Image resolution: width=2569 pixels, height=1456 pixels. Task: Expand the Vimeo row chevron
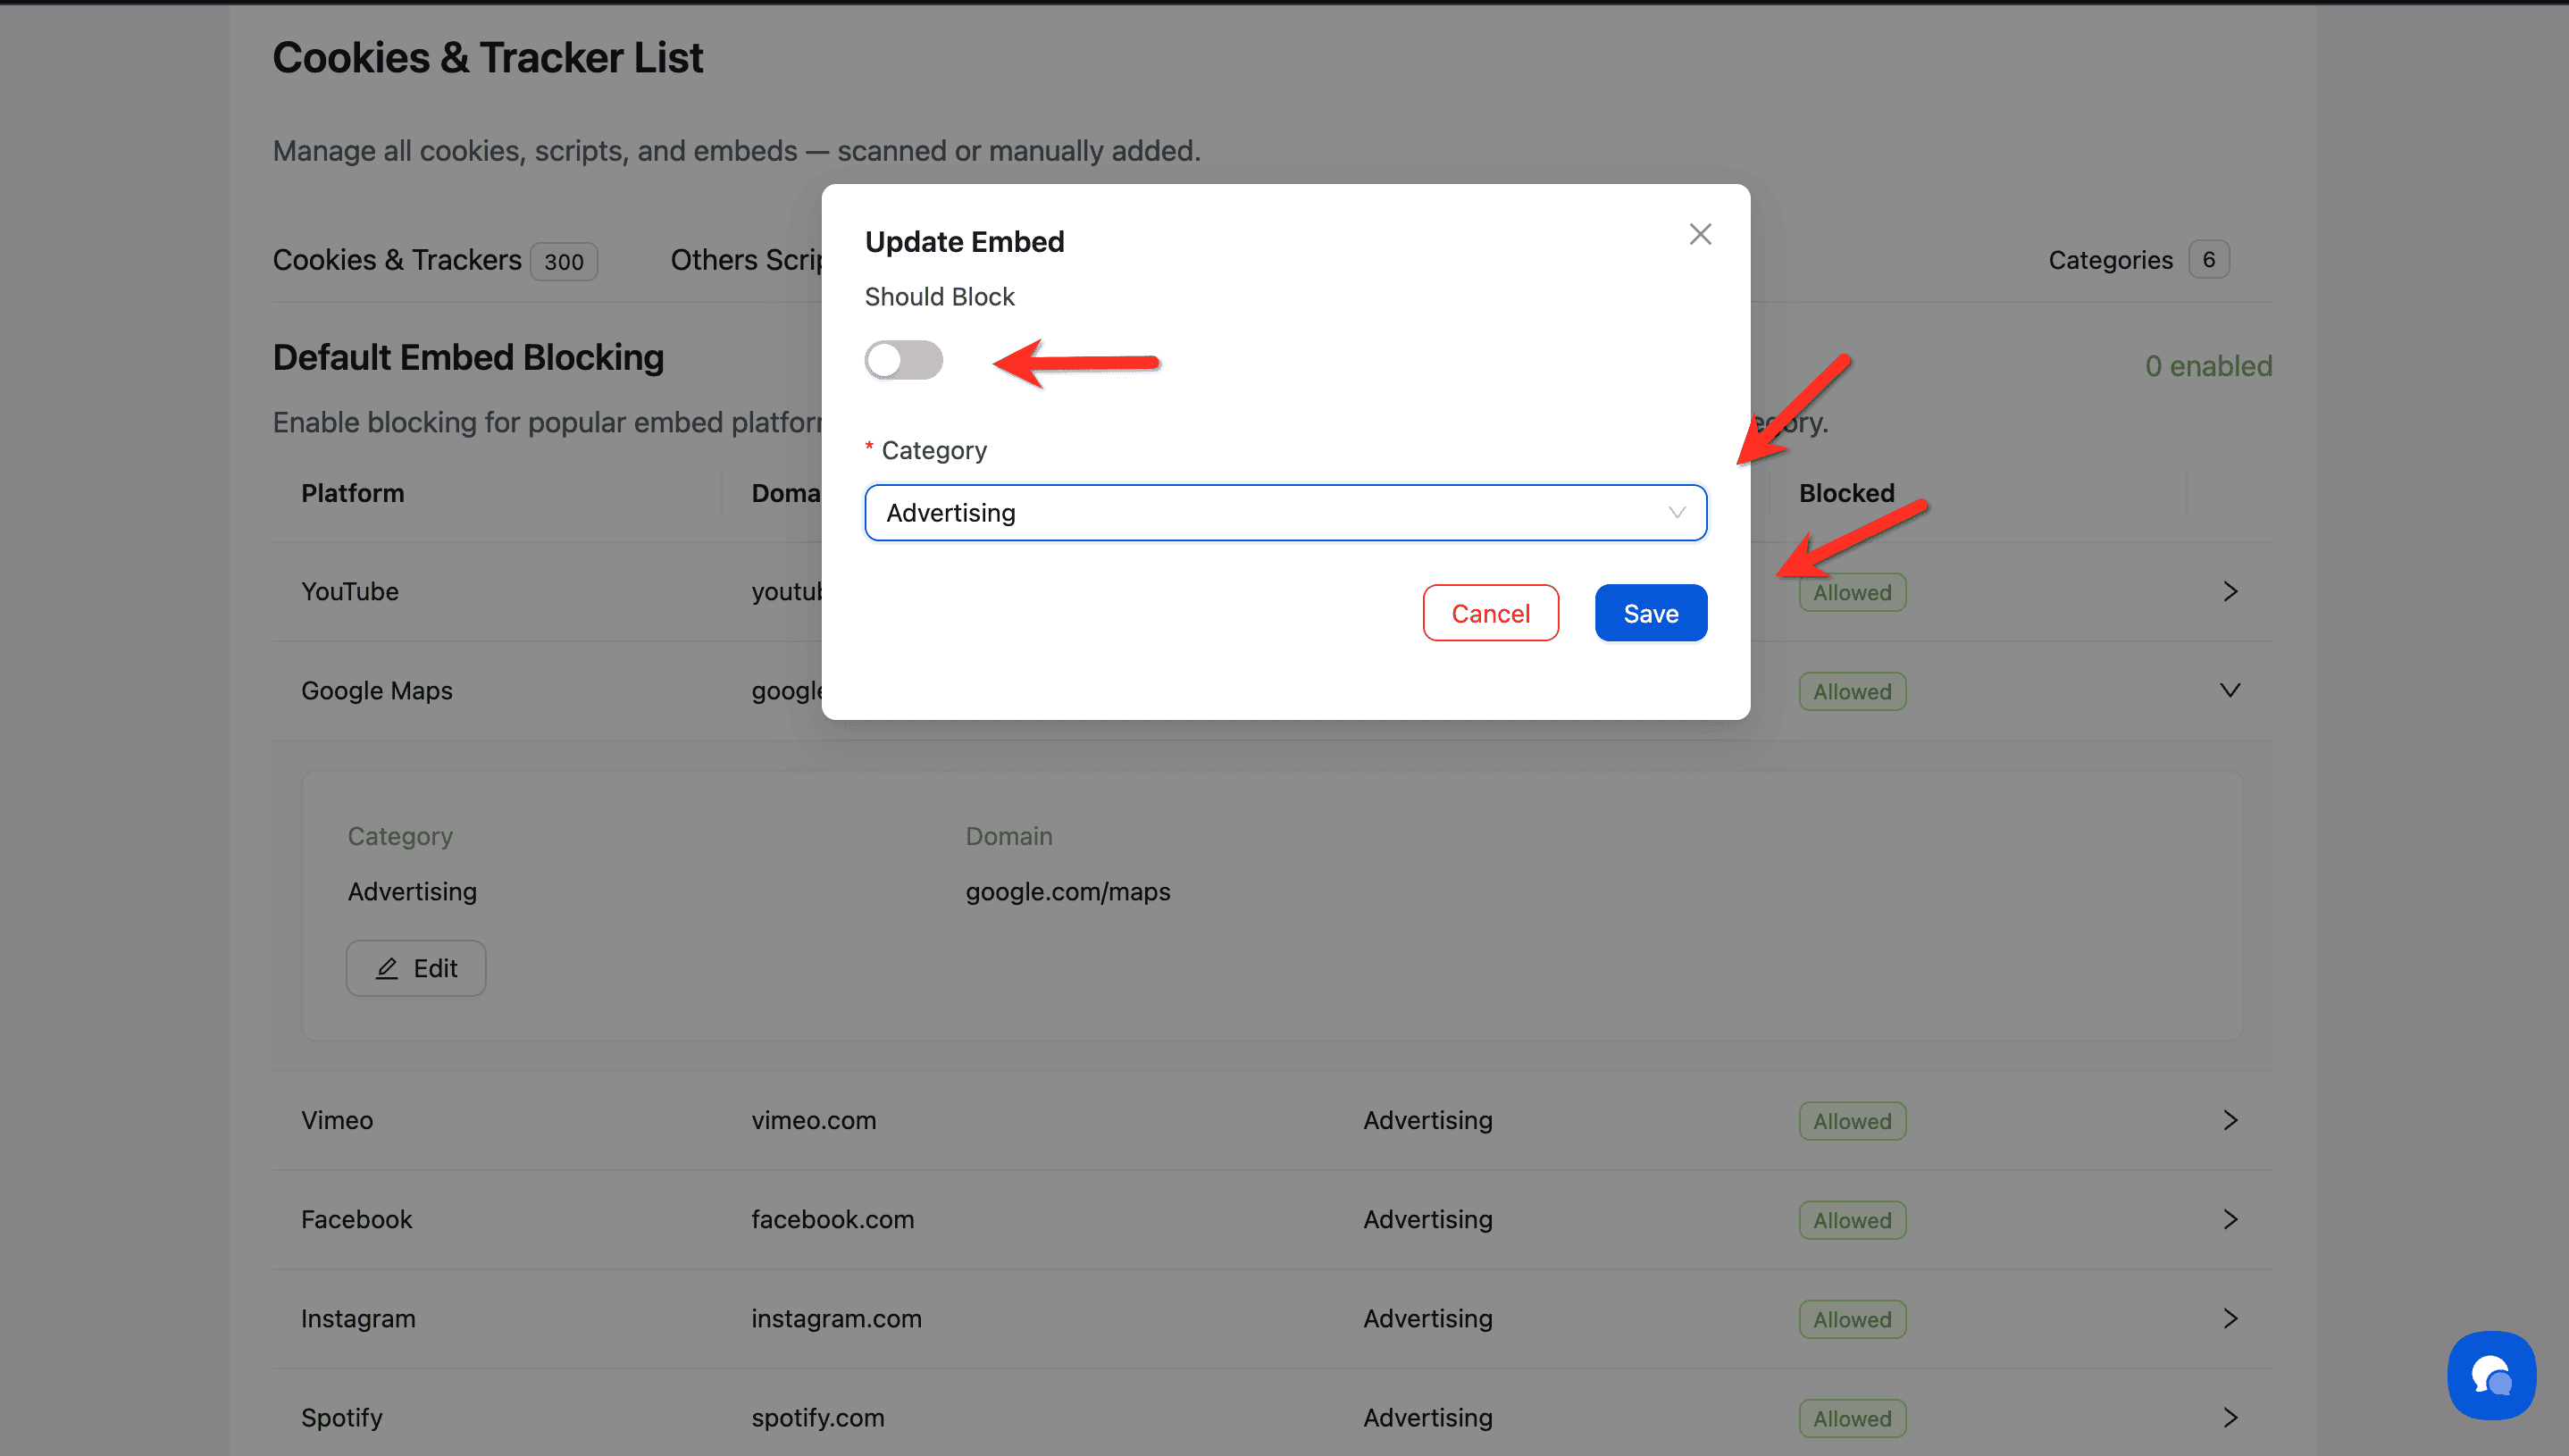[x=2229, y=1120]
